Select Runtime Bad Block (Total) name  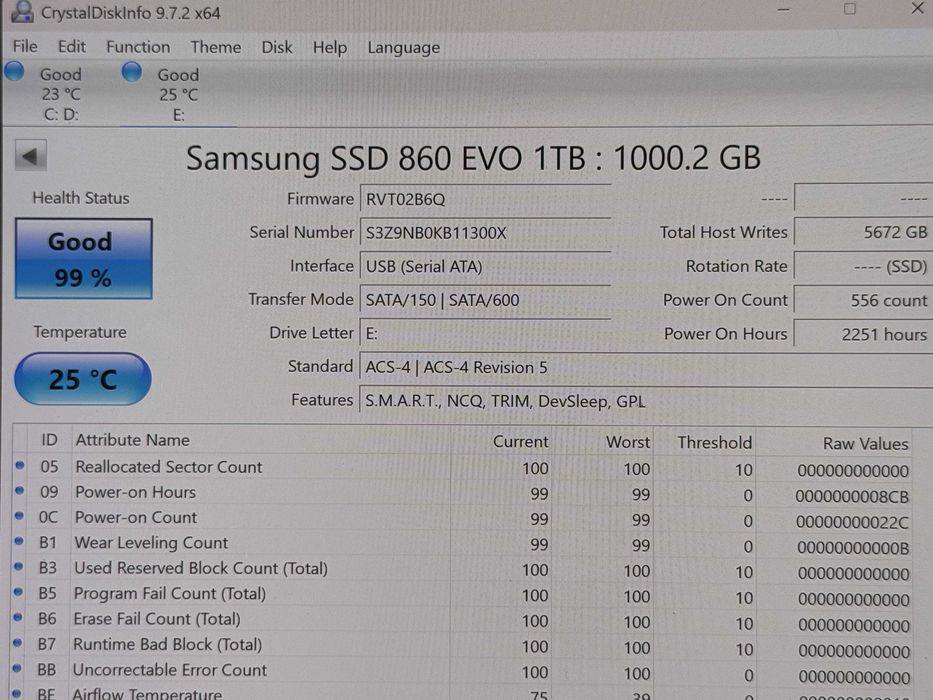point(167,645)
